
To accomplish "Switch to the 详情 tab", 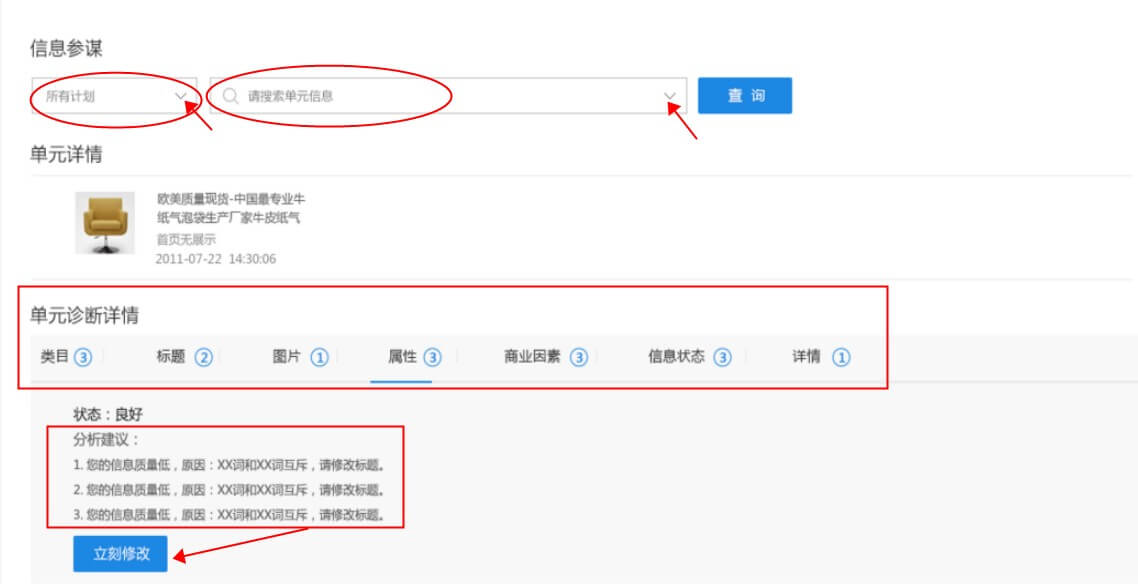I will click(806, 357).
